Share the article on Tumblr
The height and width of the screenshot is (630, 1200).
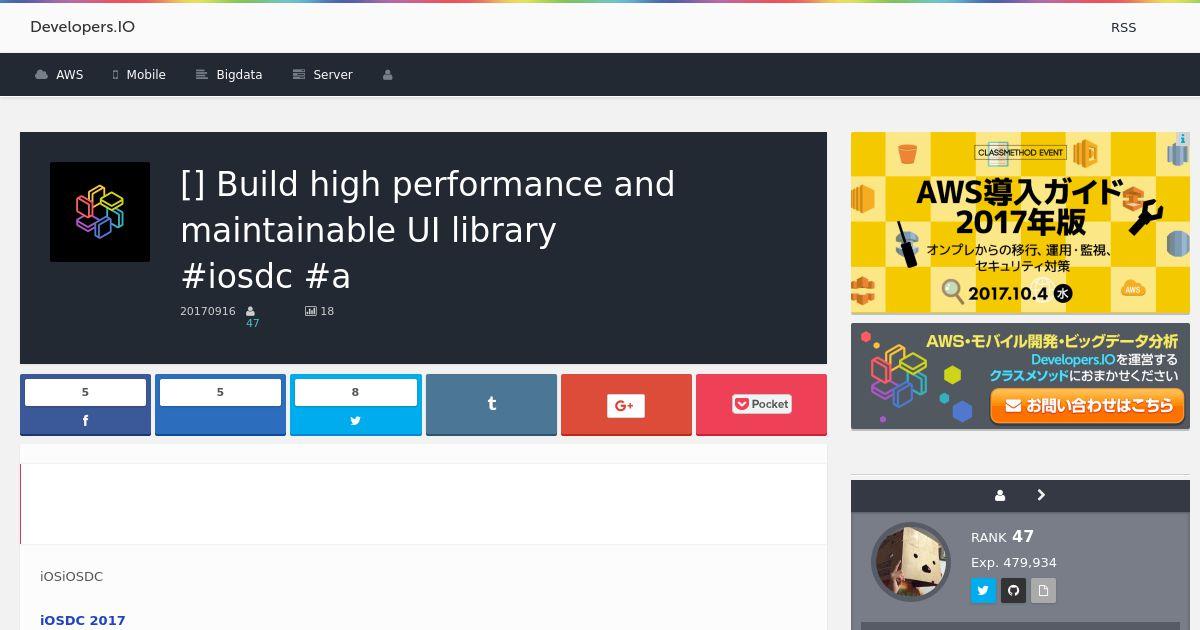pos(491,405)
